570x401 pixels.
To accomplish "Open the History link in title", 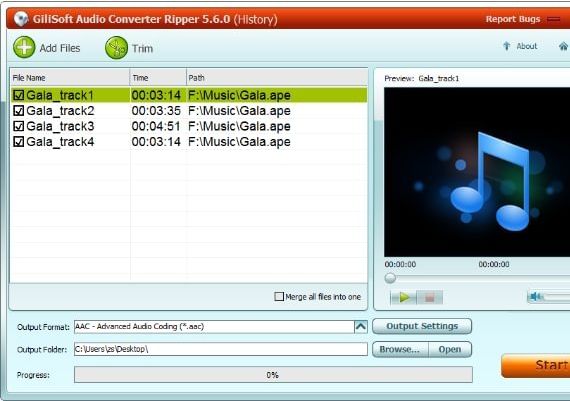I will pos(256,19).
